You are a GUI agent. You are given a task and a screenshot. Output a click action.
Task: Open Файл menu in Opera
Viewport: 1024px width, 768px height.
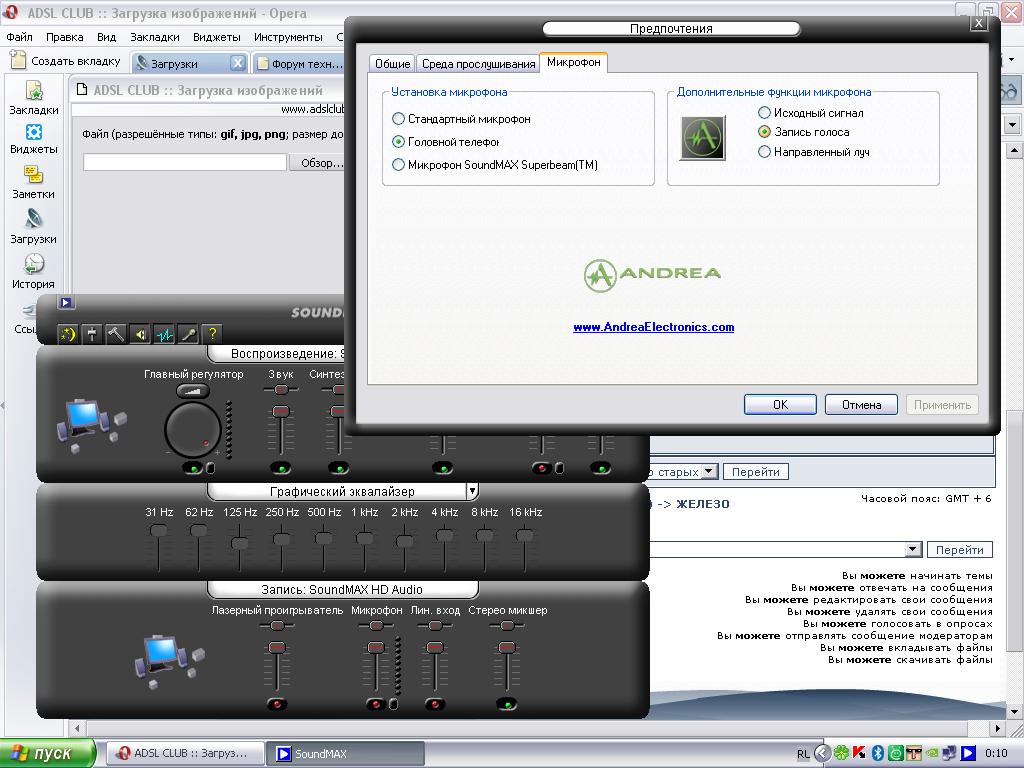[20, 37]
